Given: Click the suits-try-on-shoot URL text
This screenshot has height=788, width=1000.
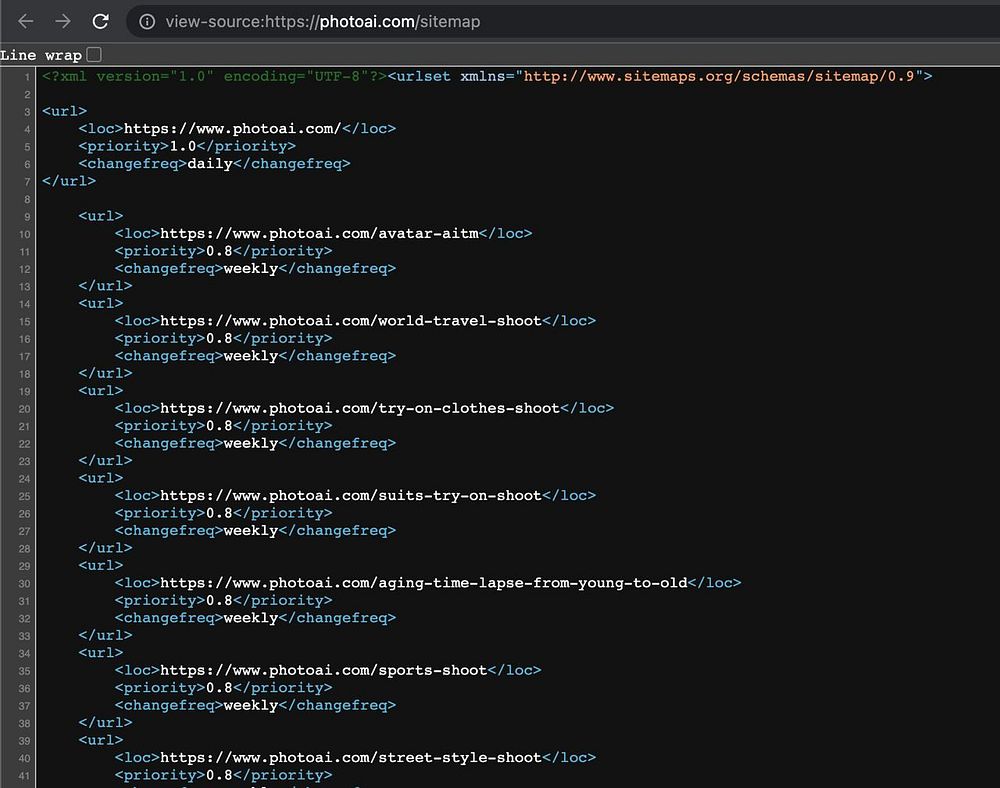Looking at the screenshot, I should pyautogui.click(x=351, y=495).
